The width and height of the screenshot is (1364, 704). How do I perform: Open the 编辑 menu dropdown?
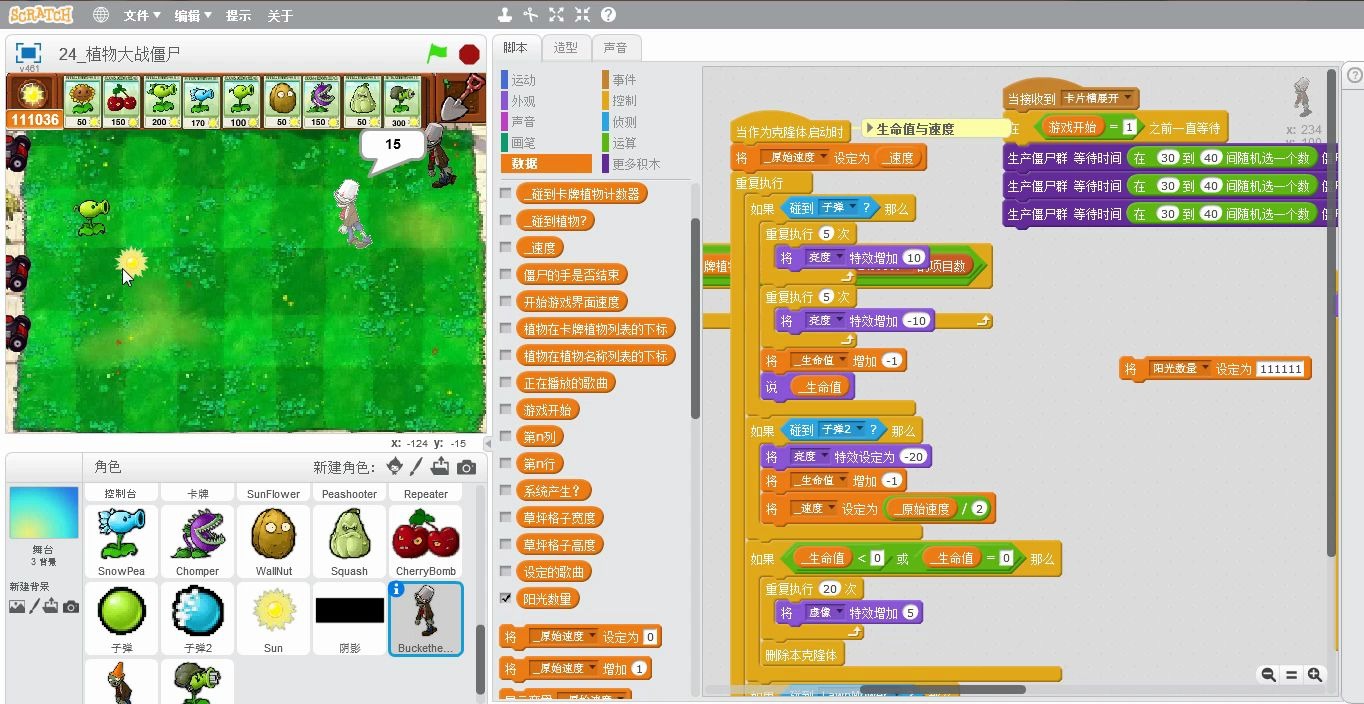click(192, 15)
